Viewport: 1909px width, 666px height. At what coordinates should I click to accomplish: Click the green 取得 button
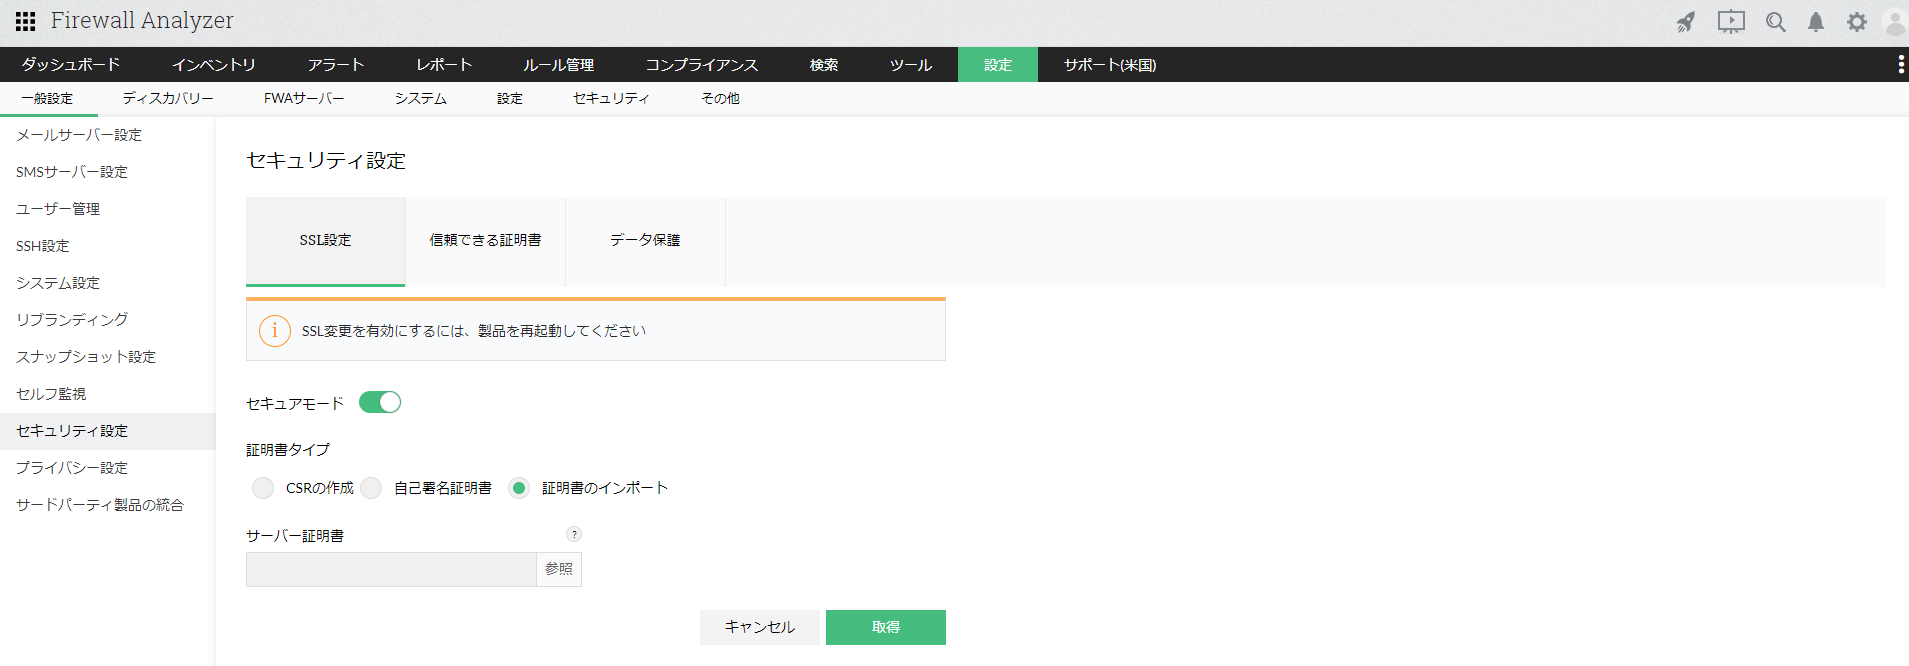point(886,627)
